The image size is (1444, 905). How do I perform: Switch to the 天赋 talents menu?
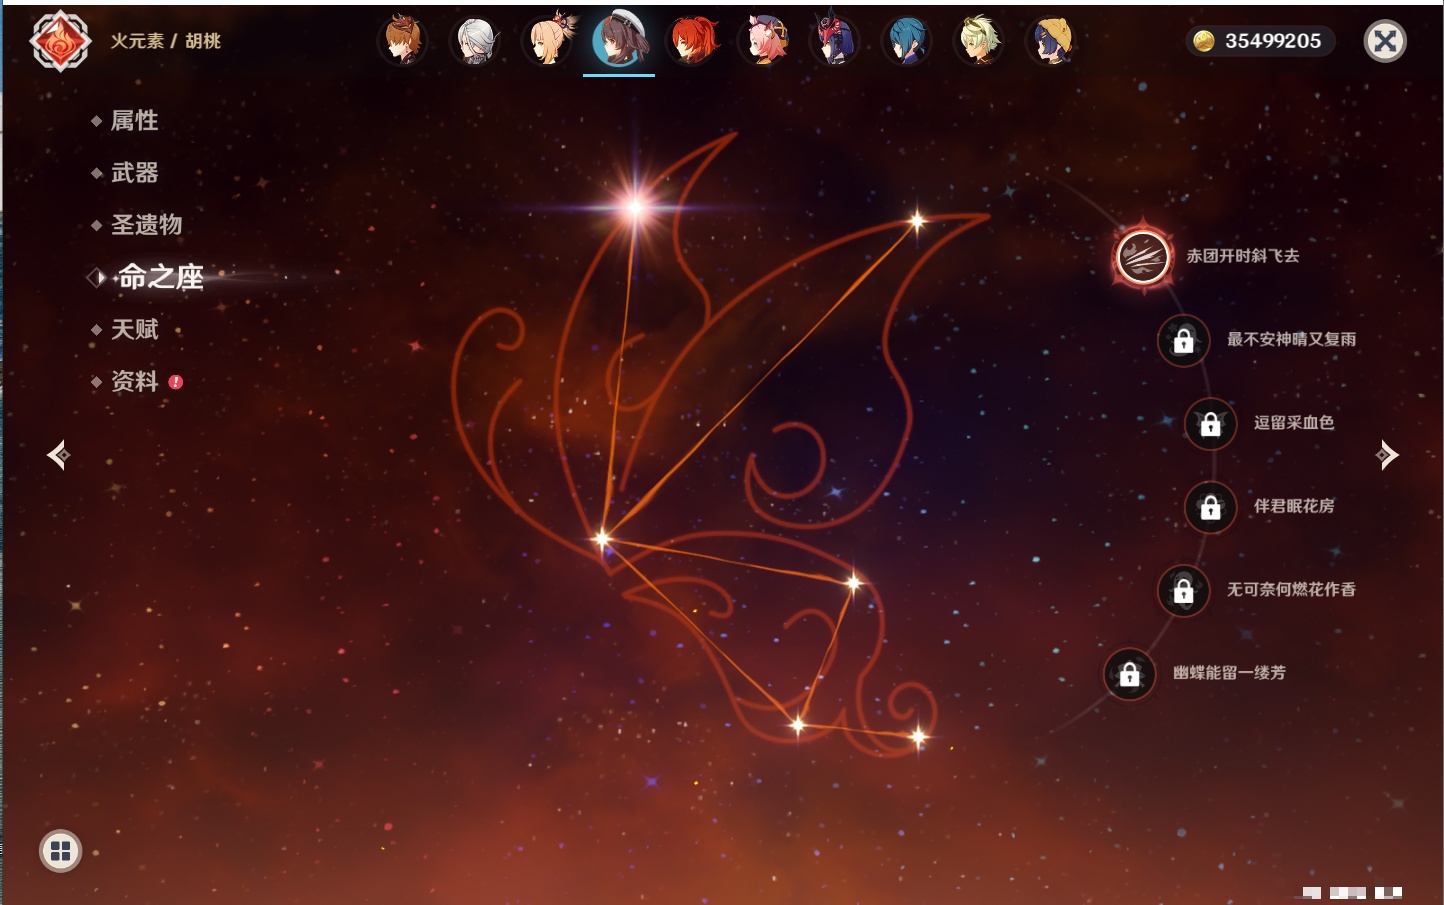point(134,329)
